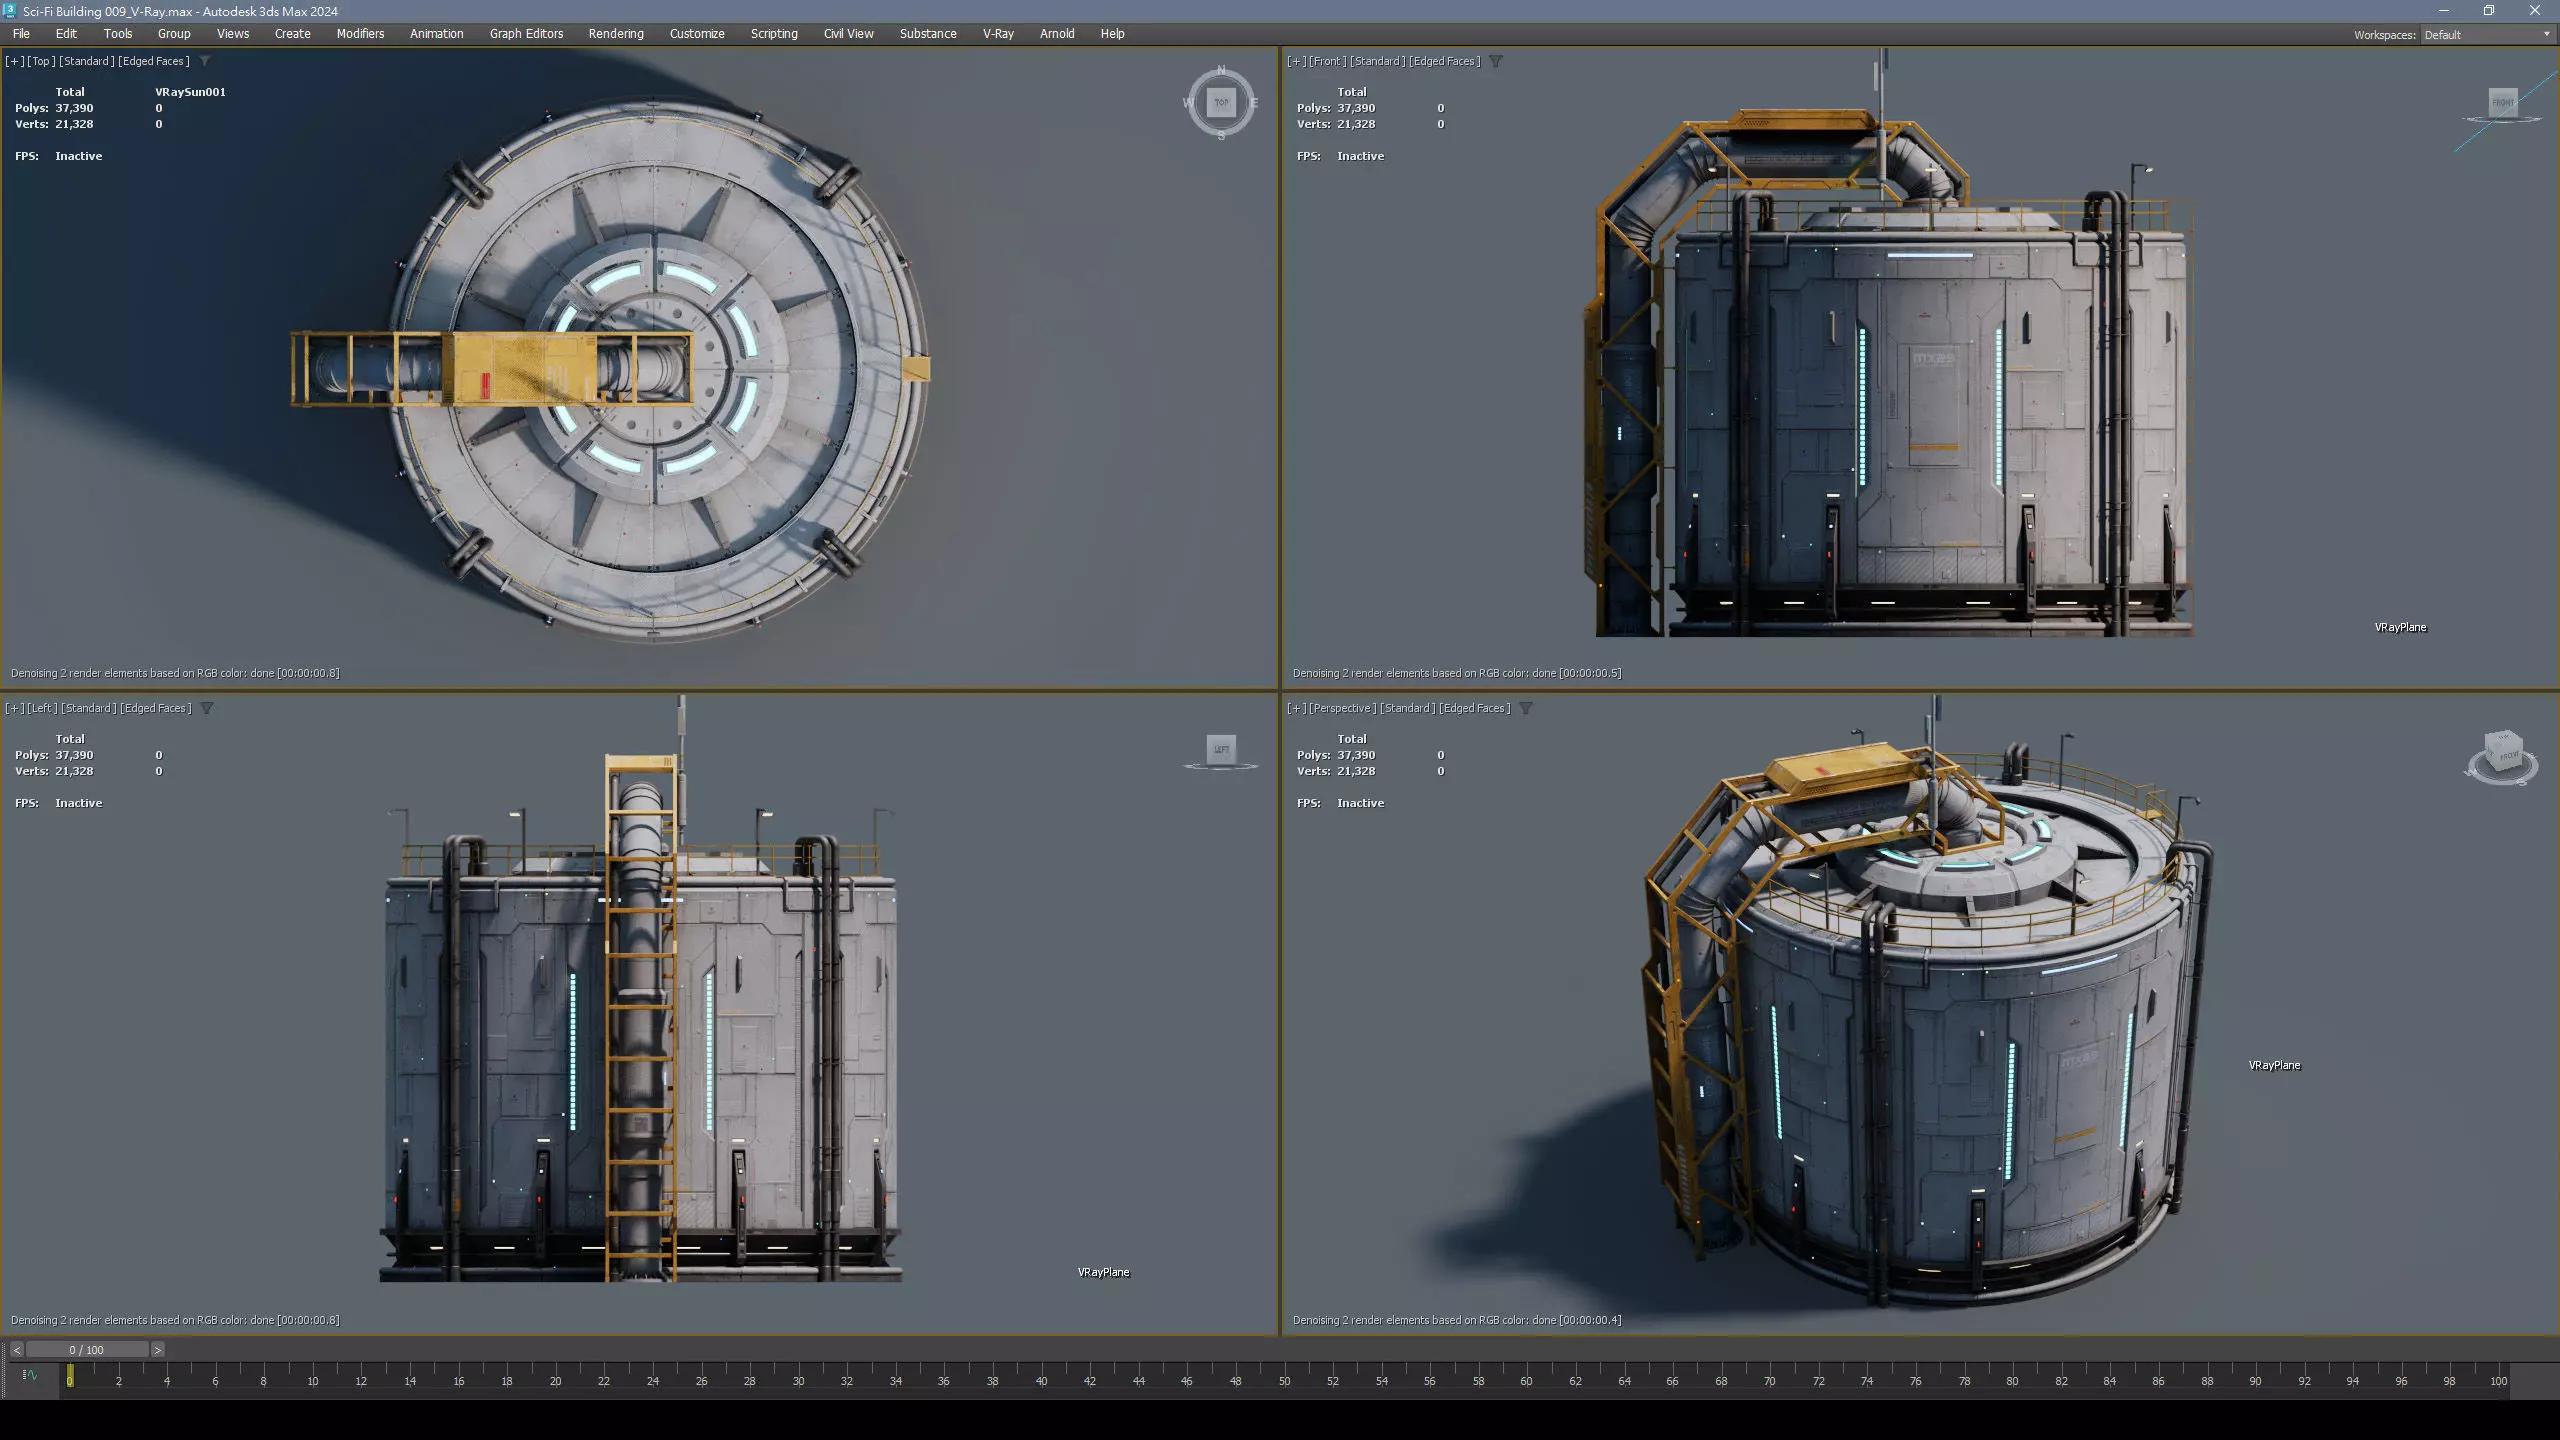This screenshot has width=2560, height=1440.
Task: Click the Perspective viewport filter funnel icon
Action: [x=1526, y=708]
